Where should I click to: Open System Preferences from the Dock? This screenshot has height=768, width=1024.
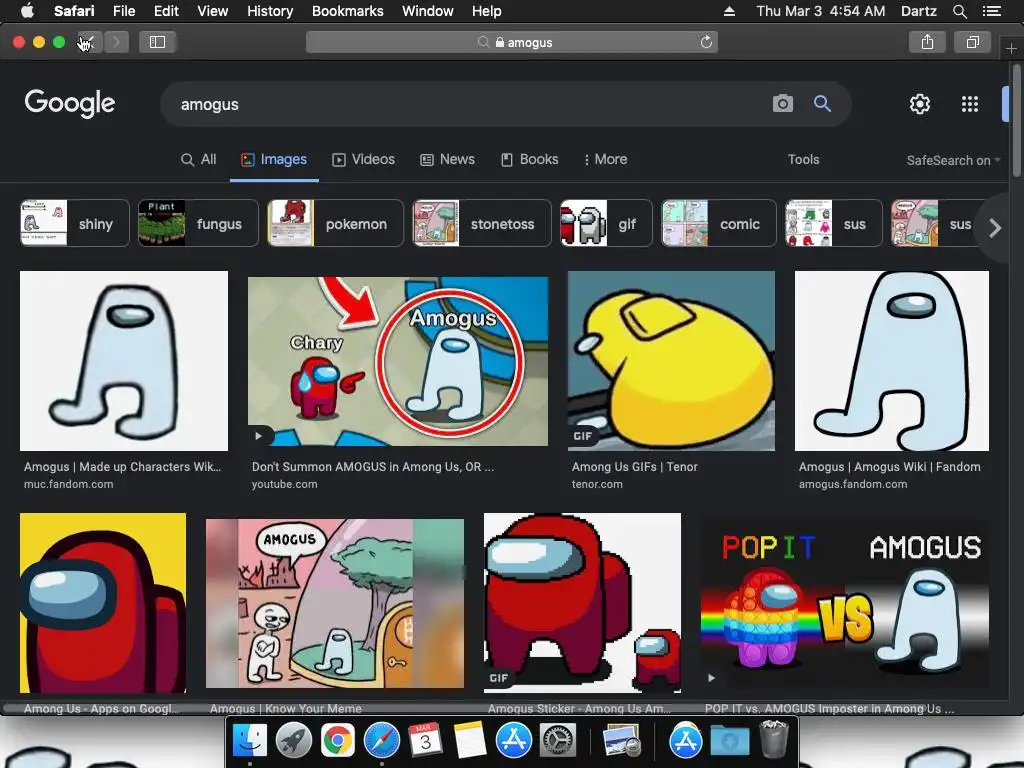point(558,741)
